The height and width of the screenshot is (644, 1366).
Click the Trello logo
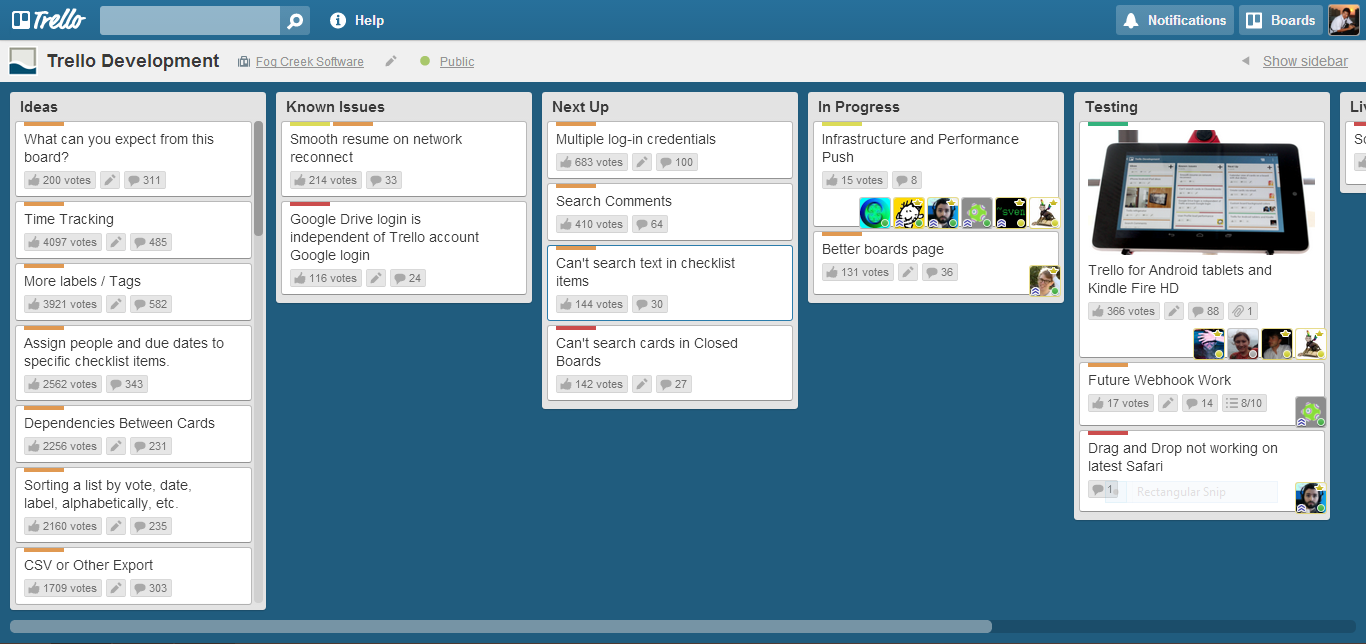coord(49,20)
